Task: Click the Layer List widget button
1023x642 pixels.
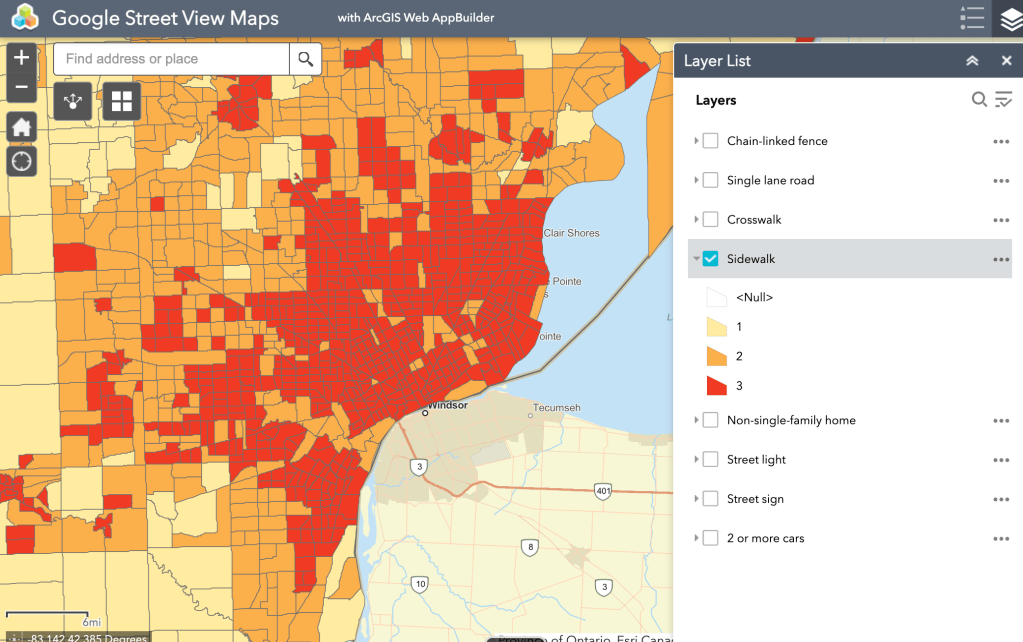Action: click(1007, 19)
